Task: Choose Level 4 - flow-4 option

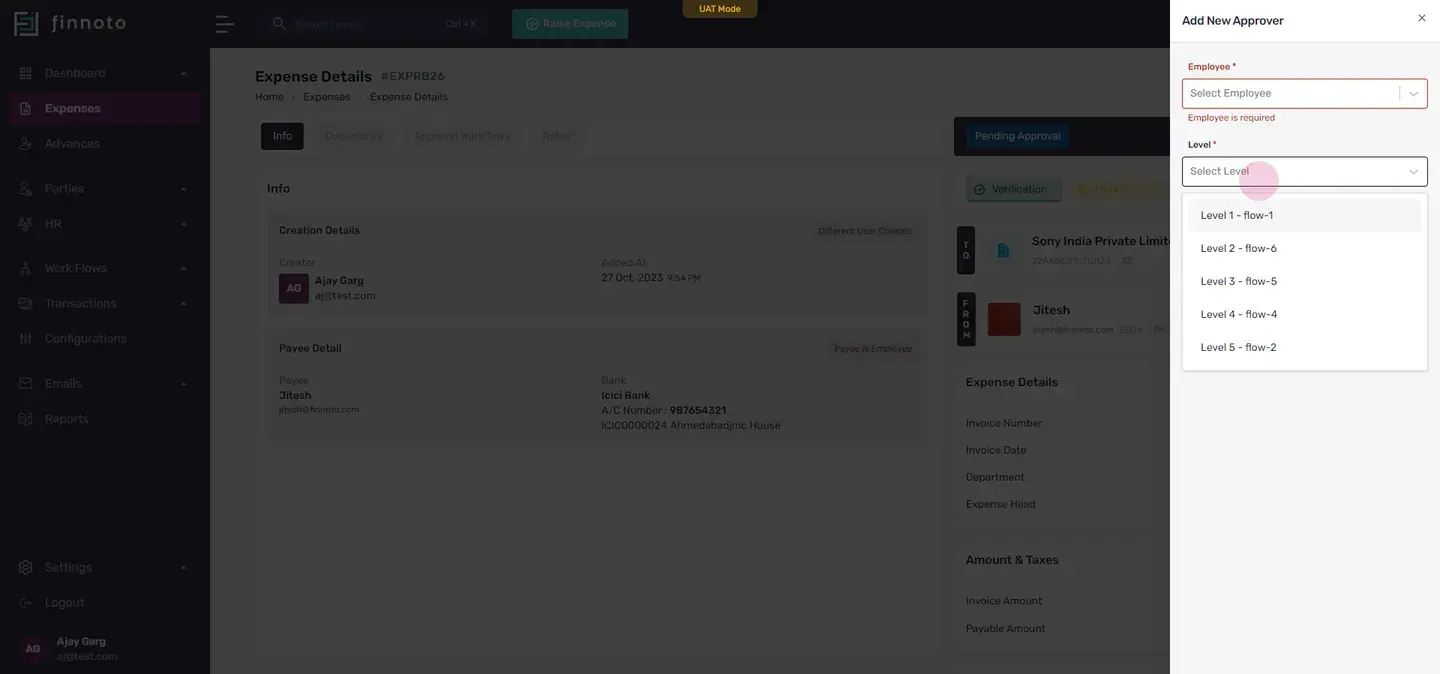Action: click(1305, 314)
